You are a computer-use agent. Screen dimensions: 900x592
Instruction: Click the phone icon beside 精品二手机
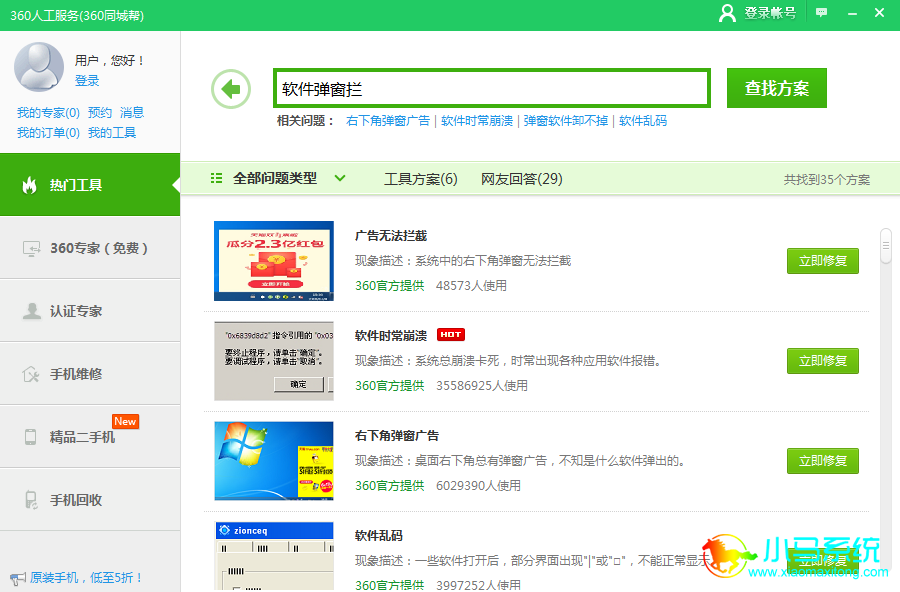(30, 437)
